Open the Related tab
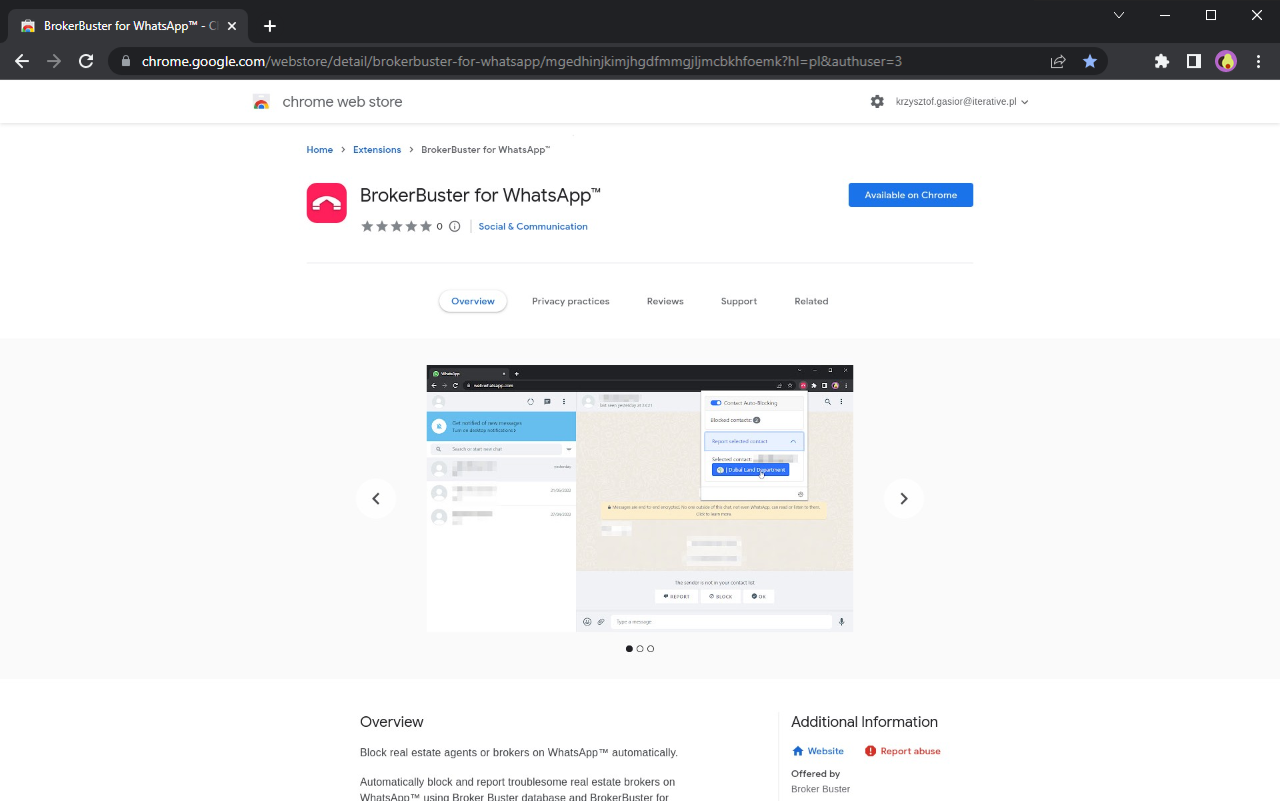The image size is (1280, 801). [811, 301]
